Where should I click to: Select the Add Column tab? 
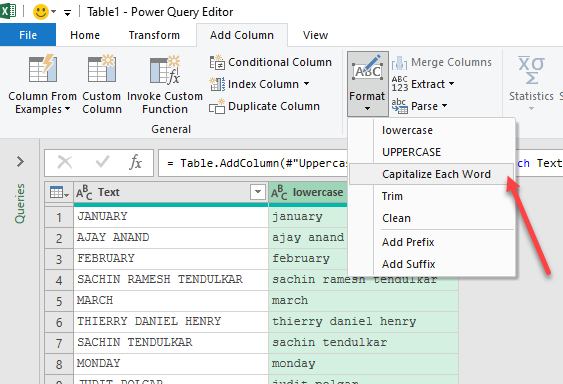tap(242, 35)
